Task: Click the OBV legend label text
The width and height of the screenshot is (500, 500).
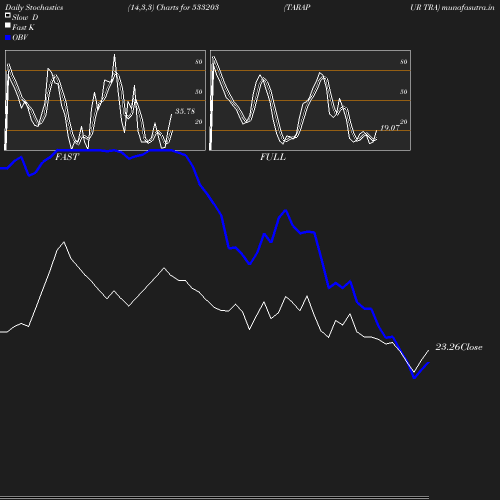Action: (20, 38)
